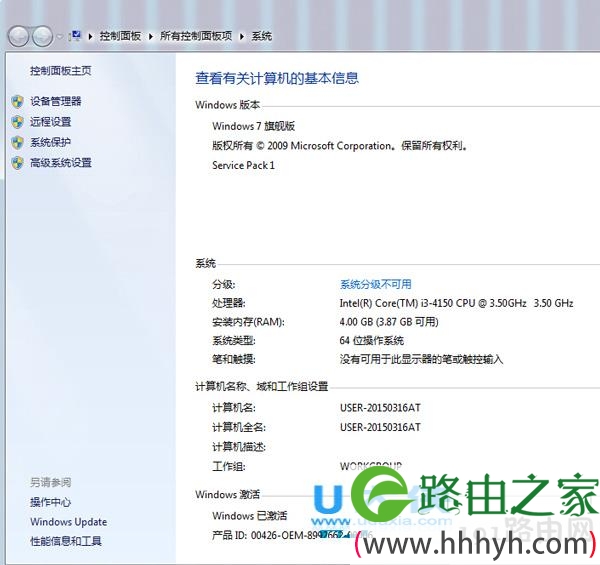Open 控制面板主页 link
This screenshot has width=600, height=565.
click(x=61, y=71)
